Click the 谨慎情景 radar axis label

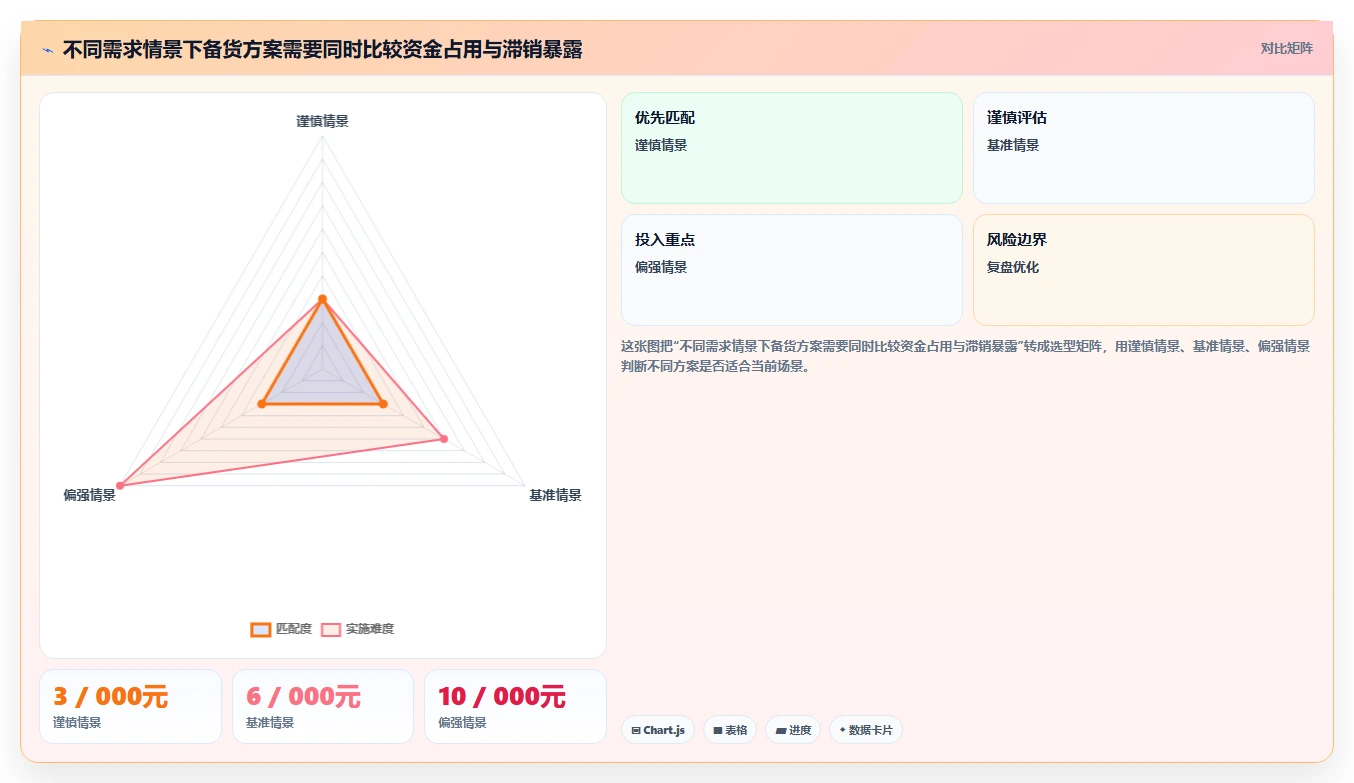[x=322, y=121]
